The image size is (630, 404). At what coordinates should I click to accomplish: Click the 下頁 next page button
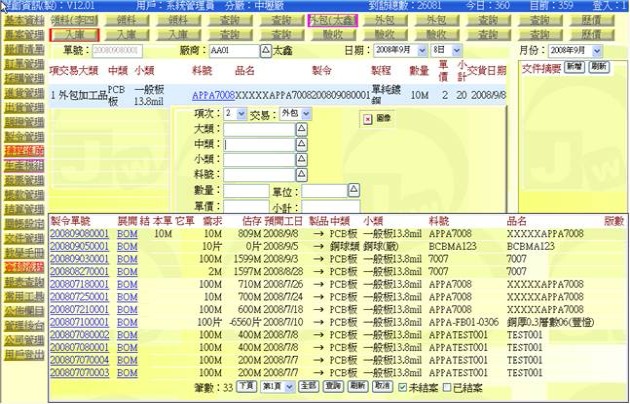[x=247, y=385]
